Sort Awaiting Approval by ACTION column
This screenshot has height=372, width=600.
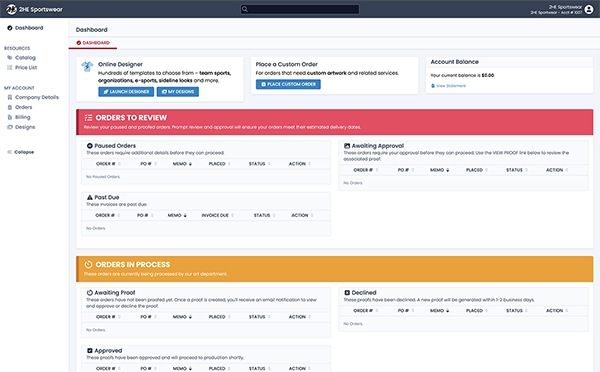coord(557,170)
